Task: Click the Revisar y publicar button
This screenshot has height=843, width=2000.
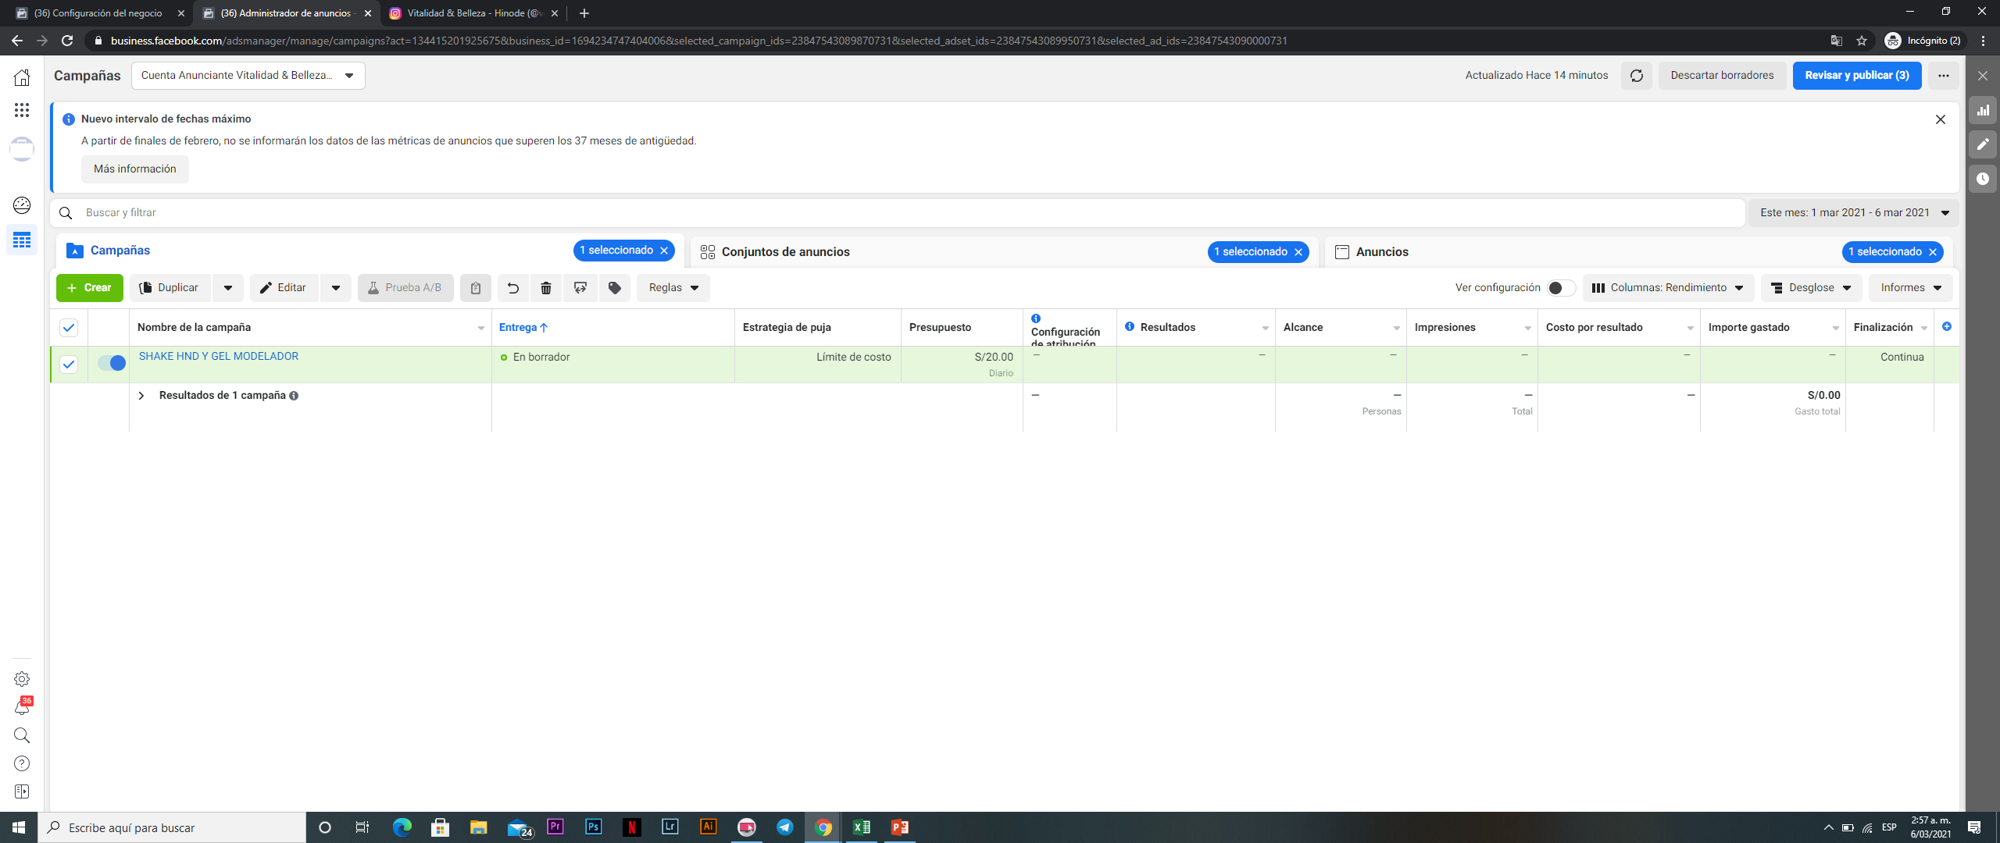Action: tap(1856, 76)
